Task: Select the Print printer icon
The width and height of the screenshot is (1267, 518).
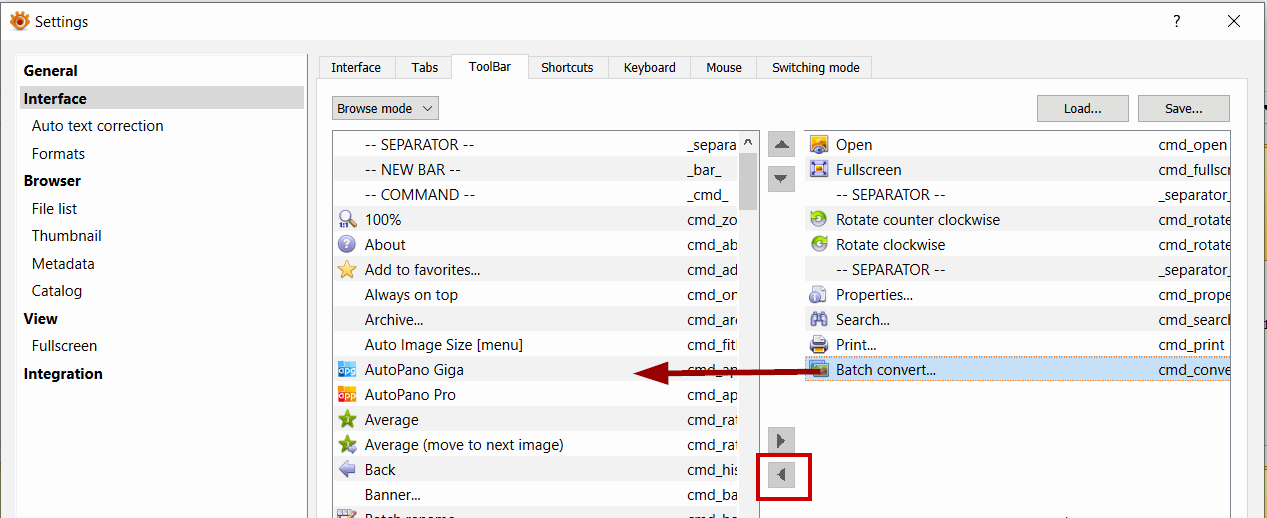Action: 819,345
